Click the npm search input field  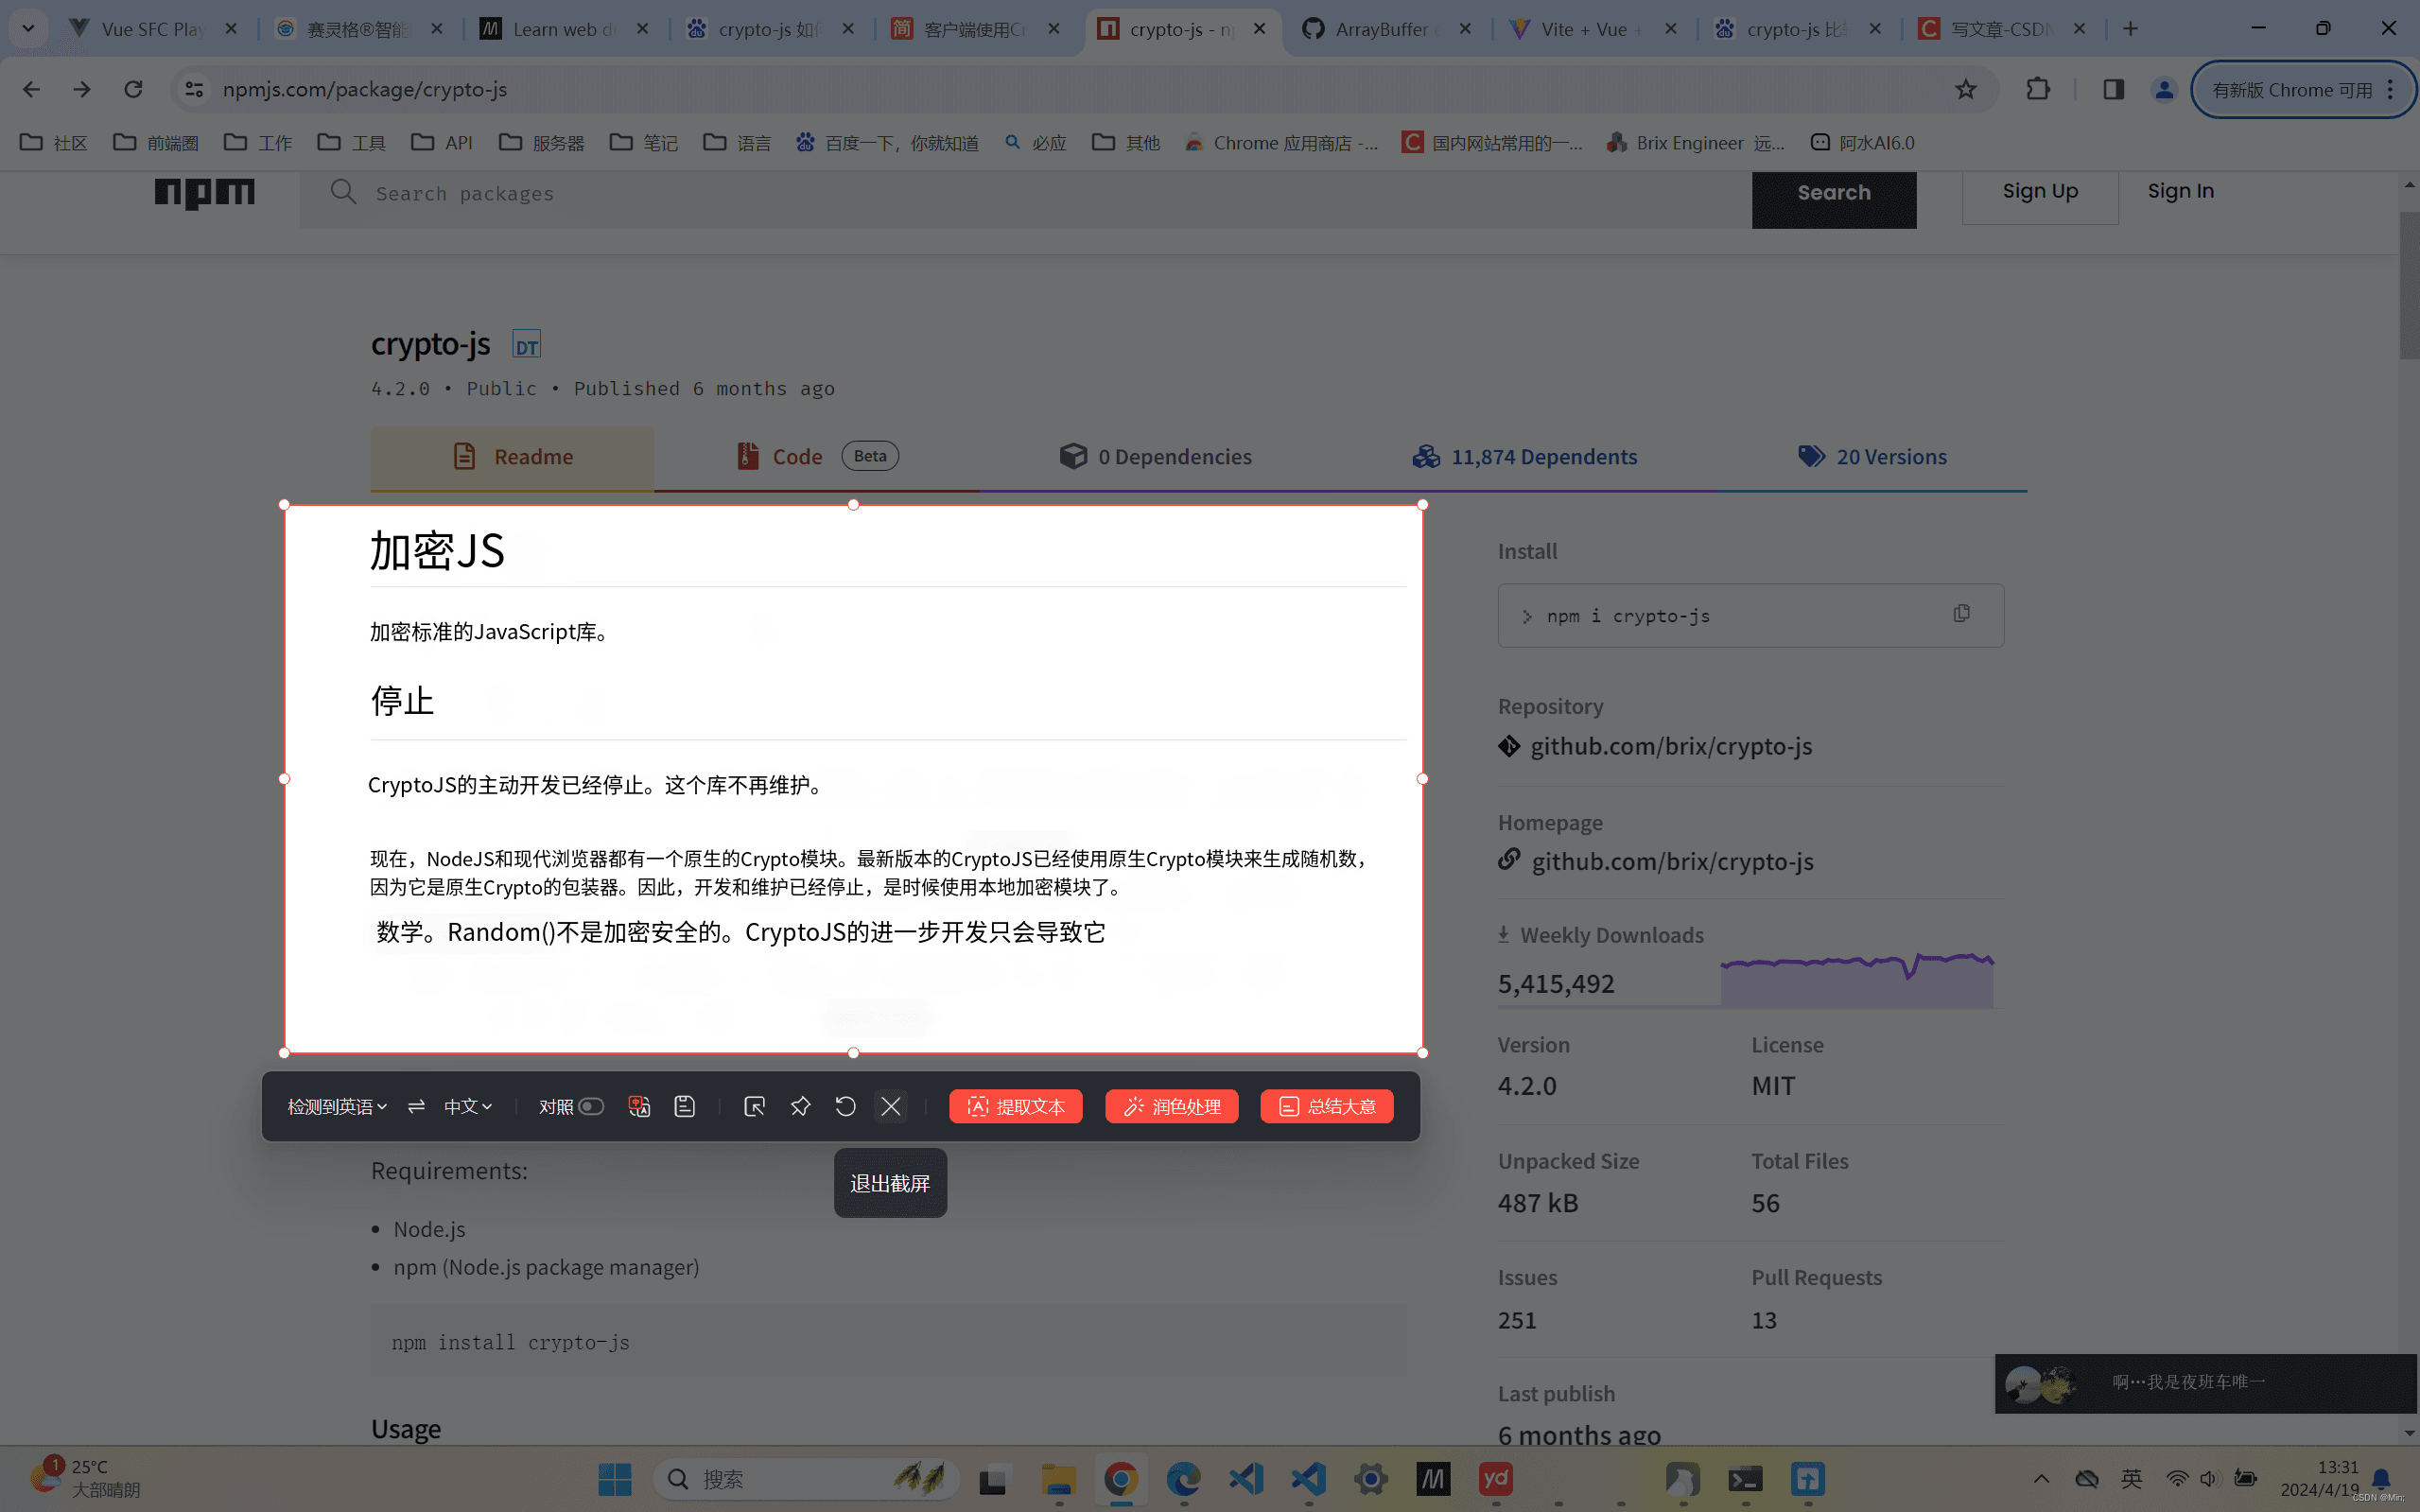(1028, 195)
